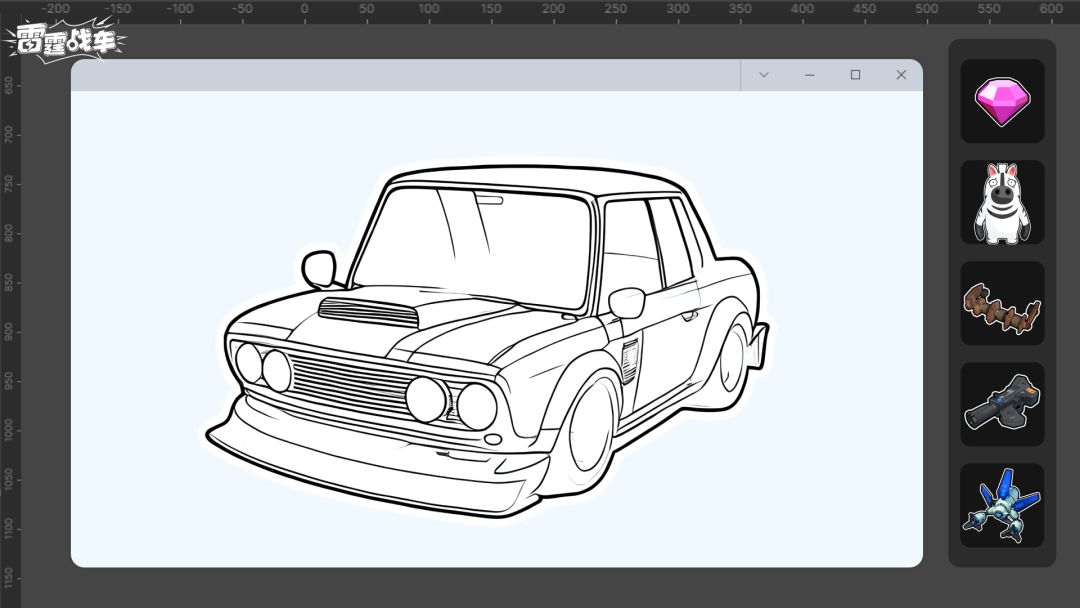The width and height of the screenshot is (1080, 608).
Task: Click the empty window title bar
Action: pos(400,75)
